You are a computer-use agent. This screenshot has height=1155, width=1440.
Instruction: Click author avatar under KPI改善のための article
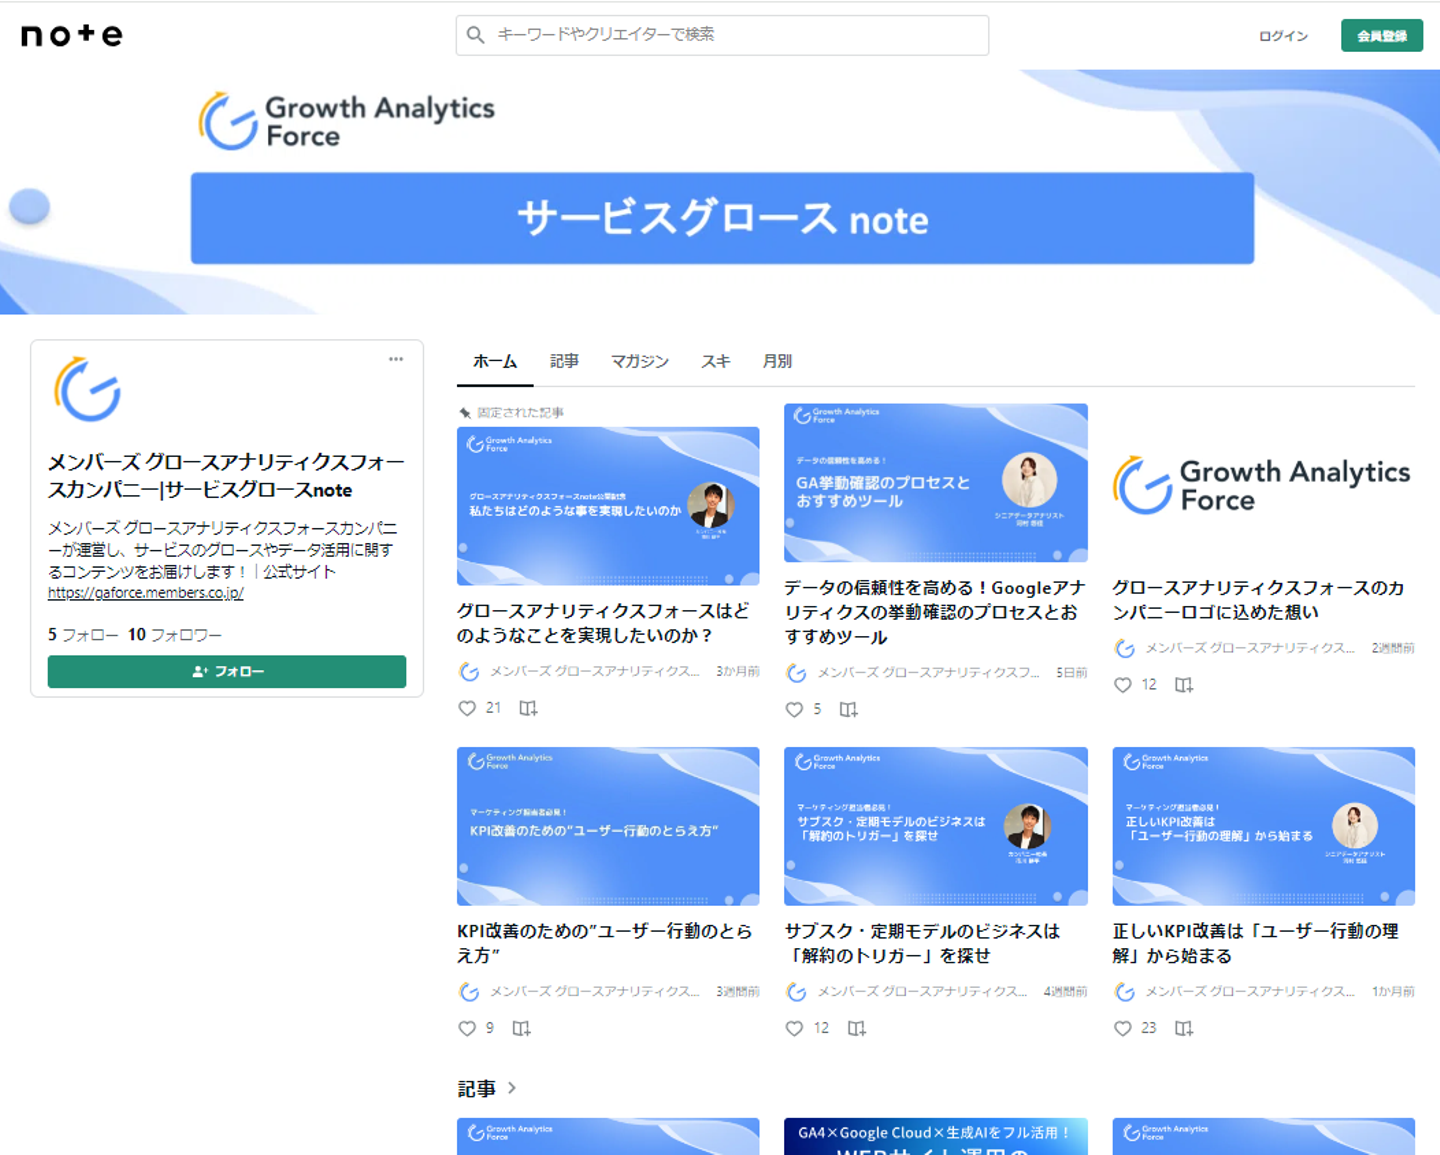469,991
